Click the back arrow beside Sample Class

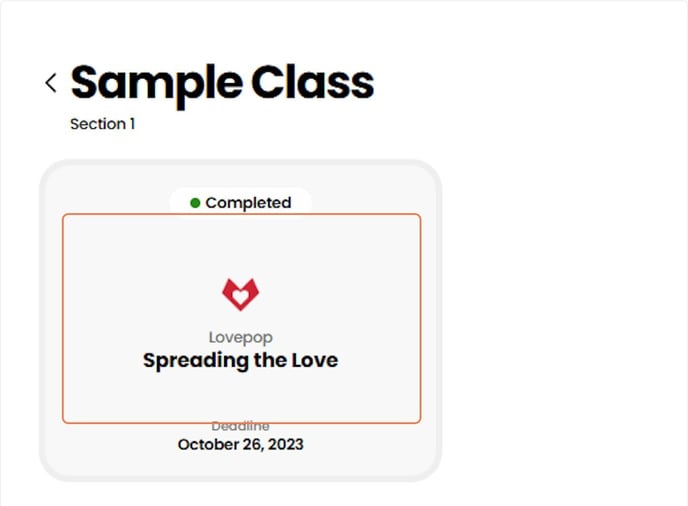coord(51,83)
